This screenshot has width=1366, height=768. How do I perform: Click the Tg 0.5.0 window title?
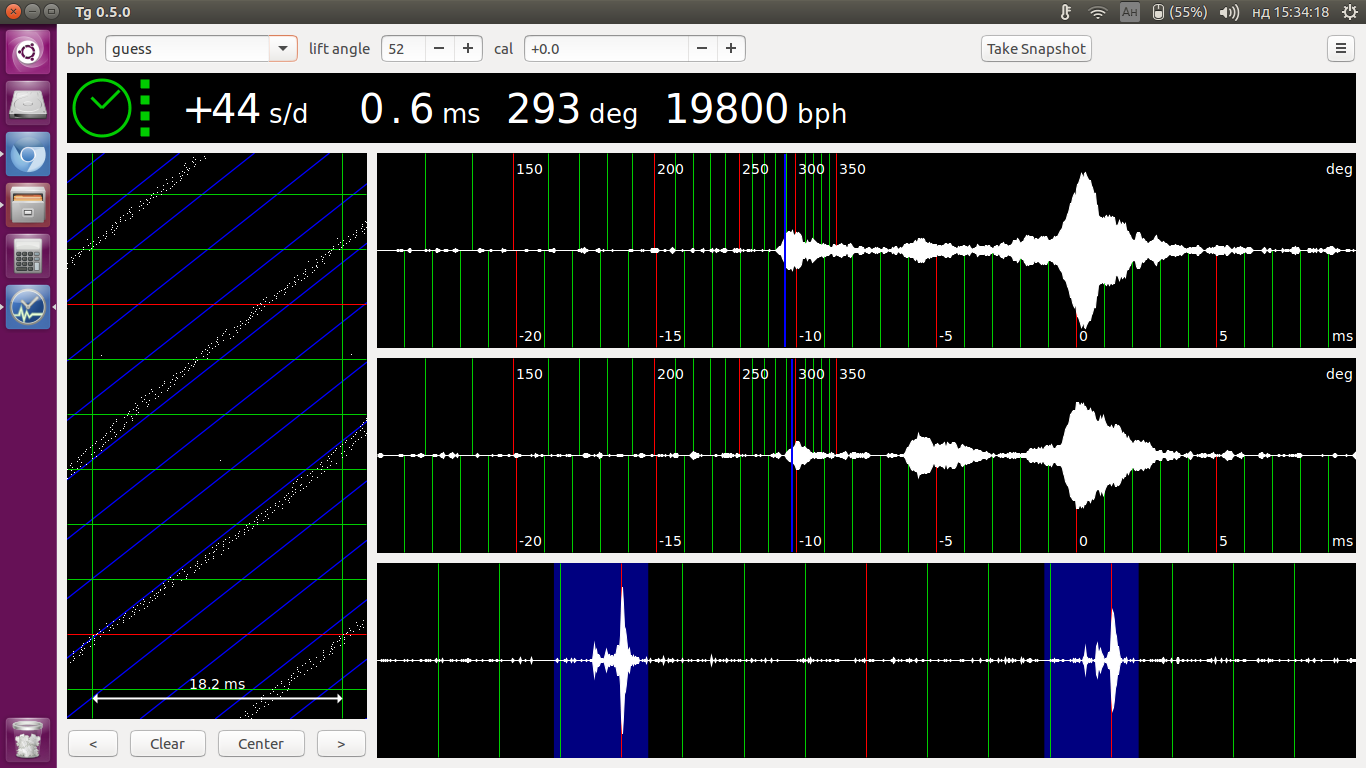click(103, 12)
